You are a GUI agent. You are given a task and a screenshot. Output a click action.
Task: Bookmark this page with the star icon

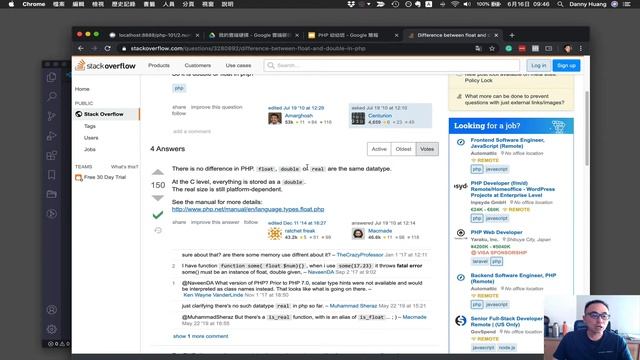click(492, 49)
